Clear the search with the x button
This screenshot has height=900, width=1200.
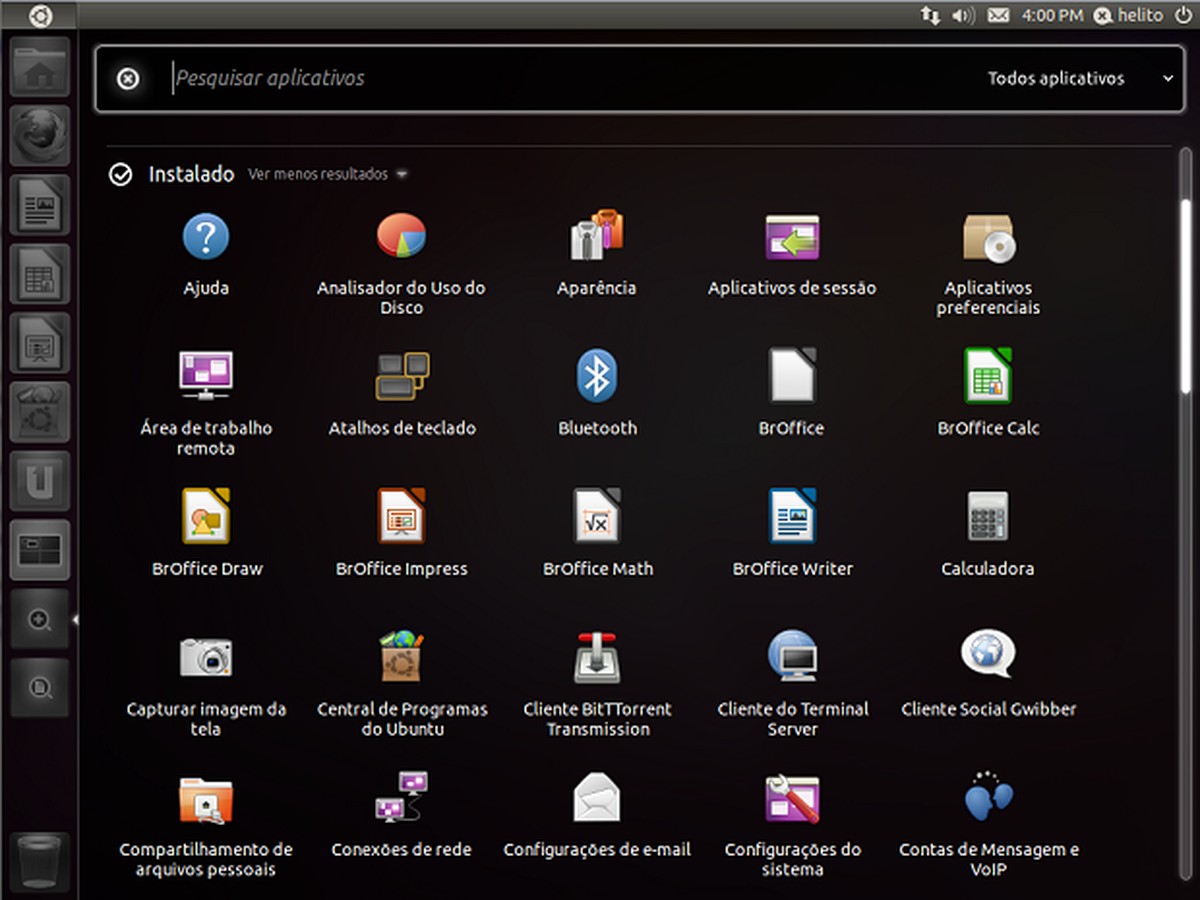pos(126,78)
